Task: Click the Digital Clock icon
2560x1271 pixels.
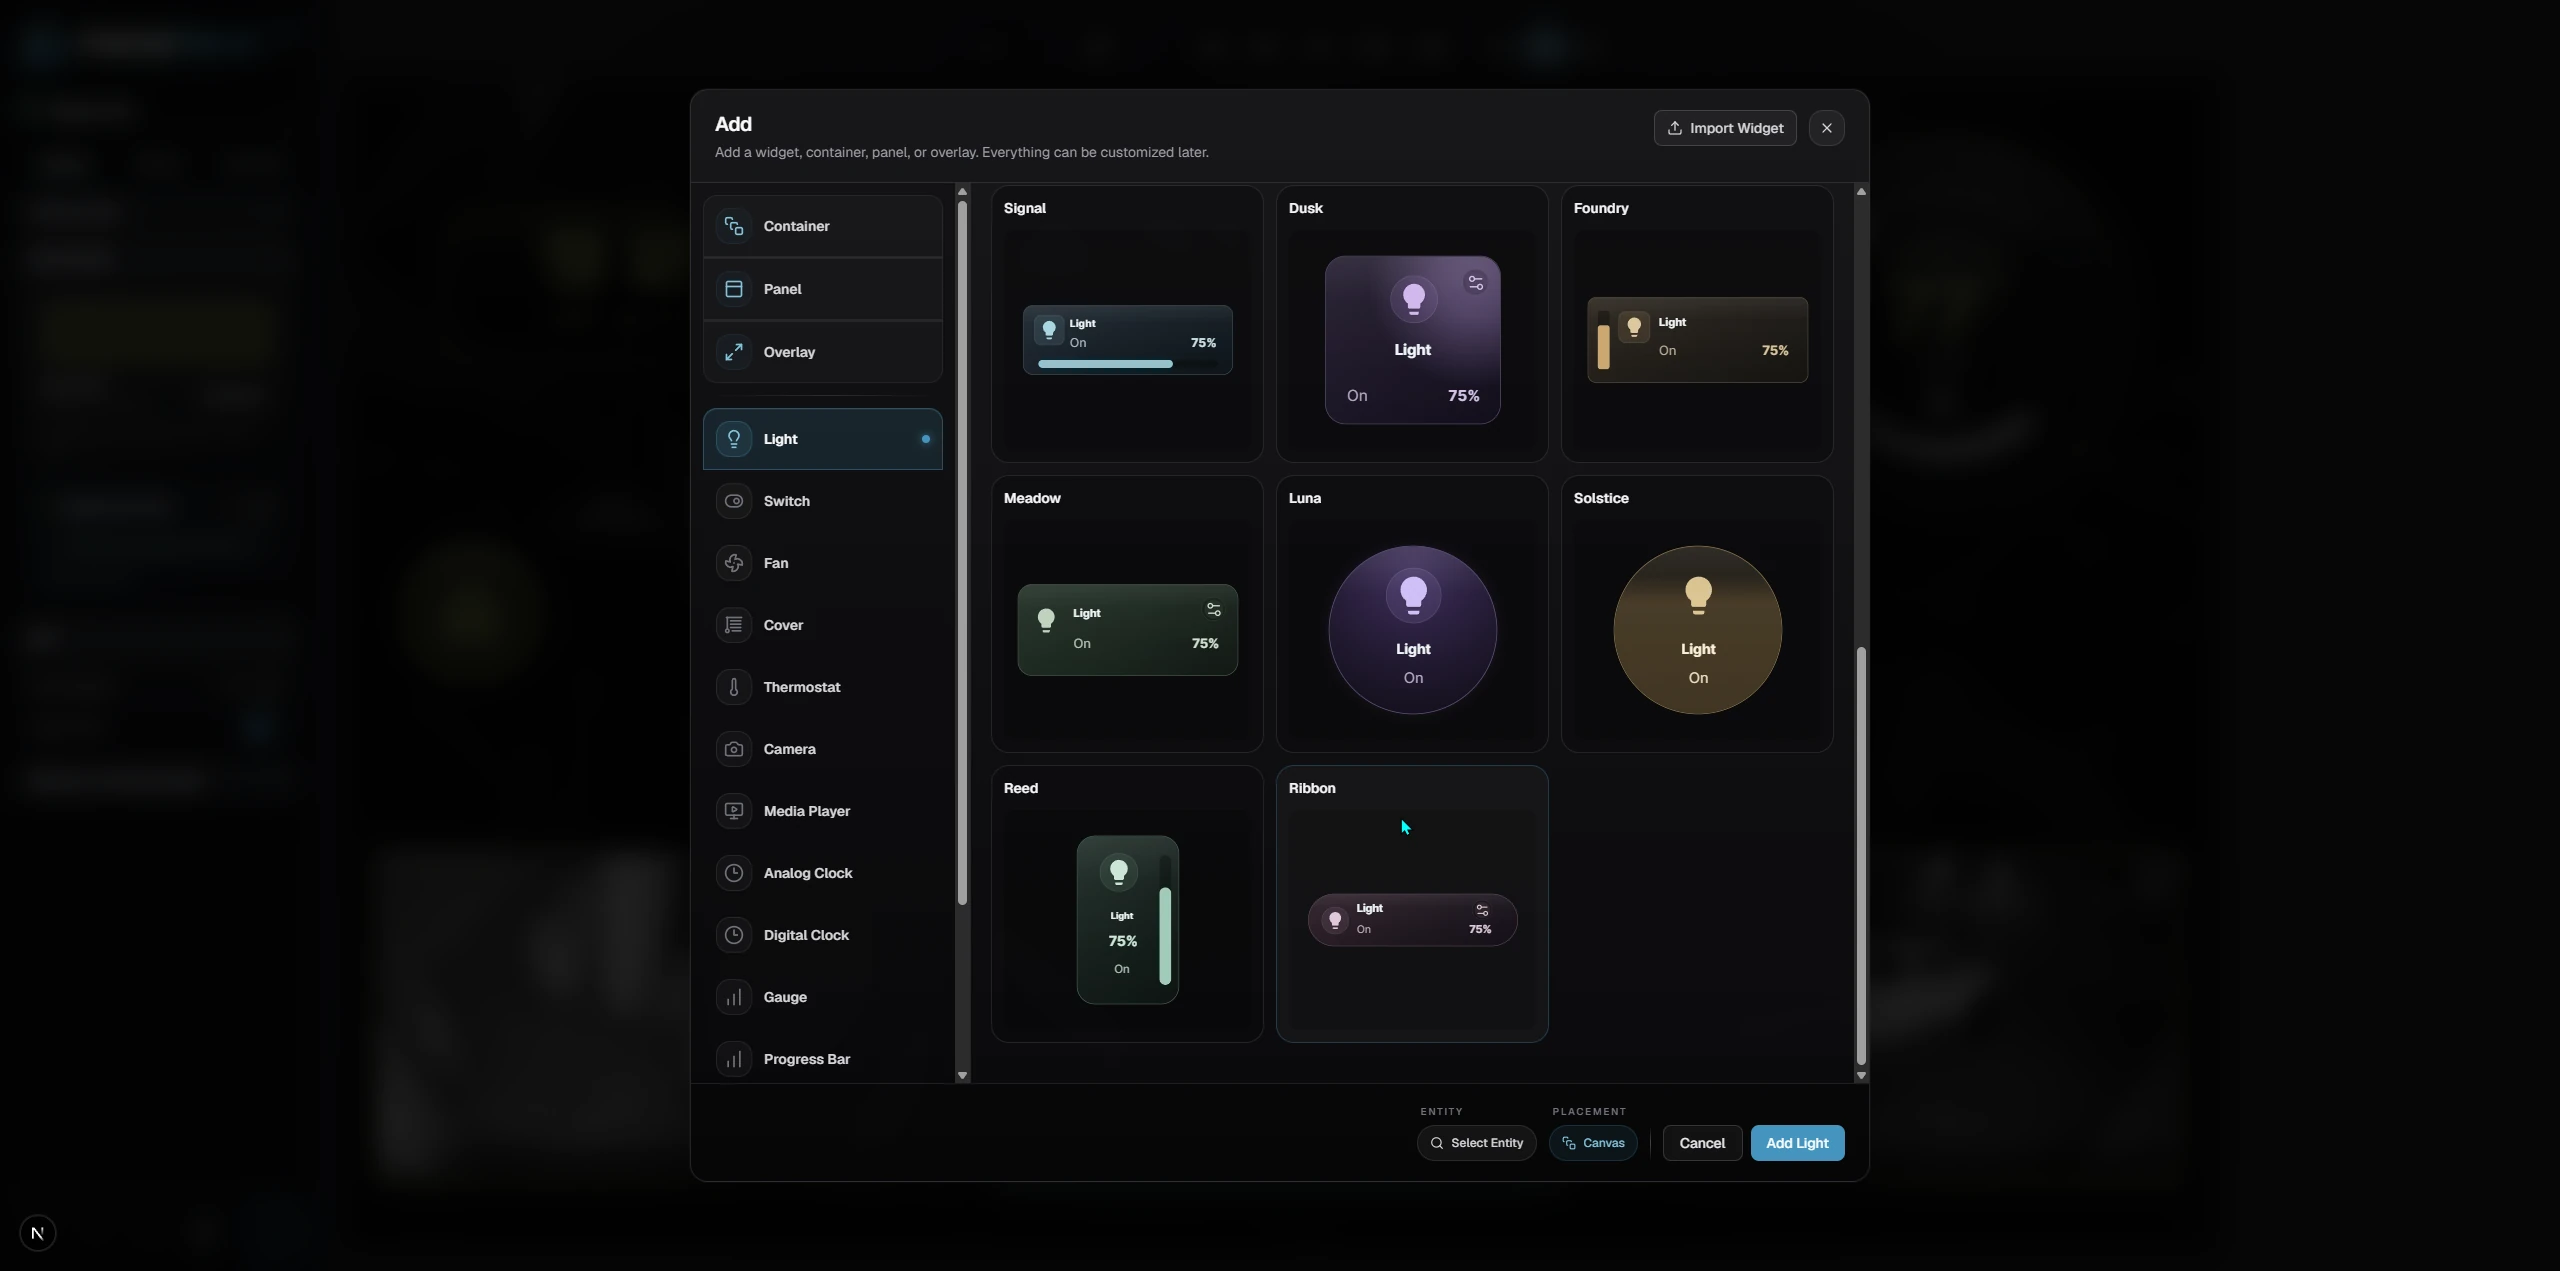Action: coord(734,935)
